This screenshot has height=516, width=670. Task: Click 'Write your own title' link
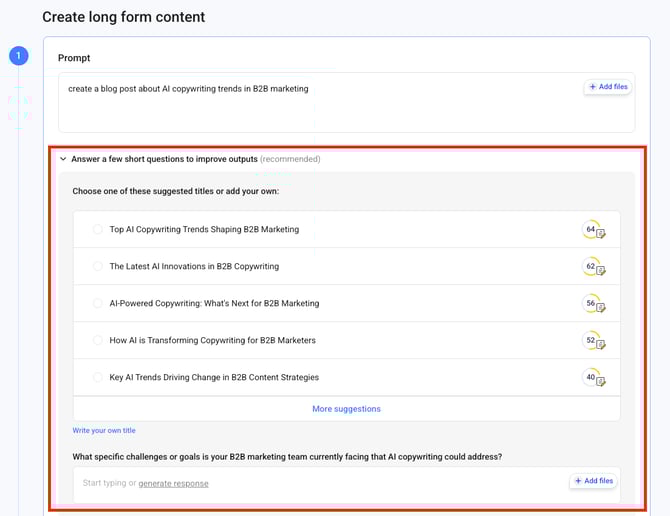coord(104,431)
